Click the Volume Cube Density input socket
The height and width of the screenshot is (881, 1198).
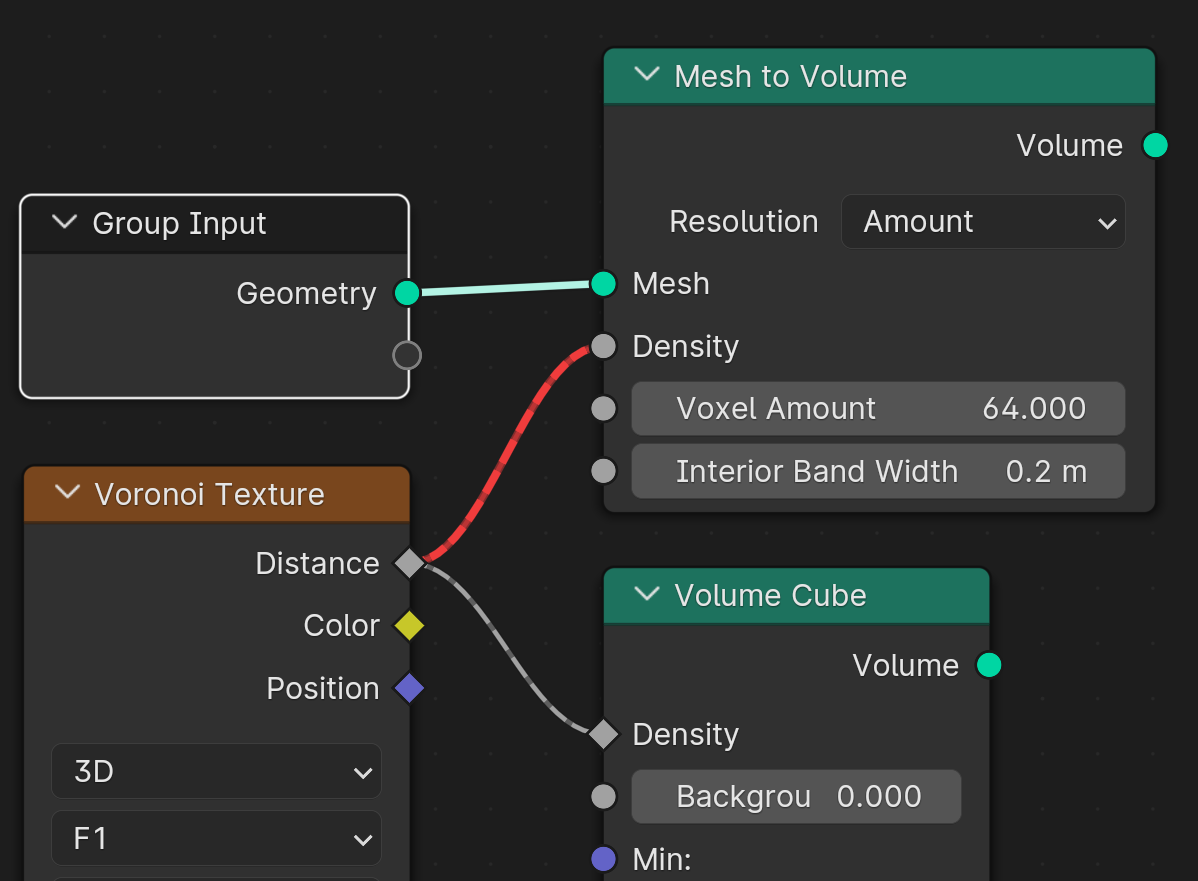click(x=604, y=734)
